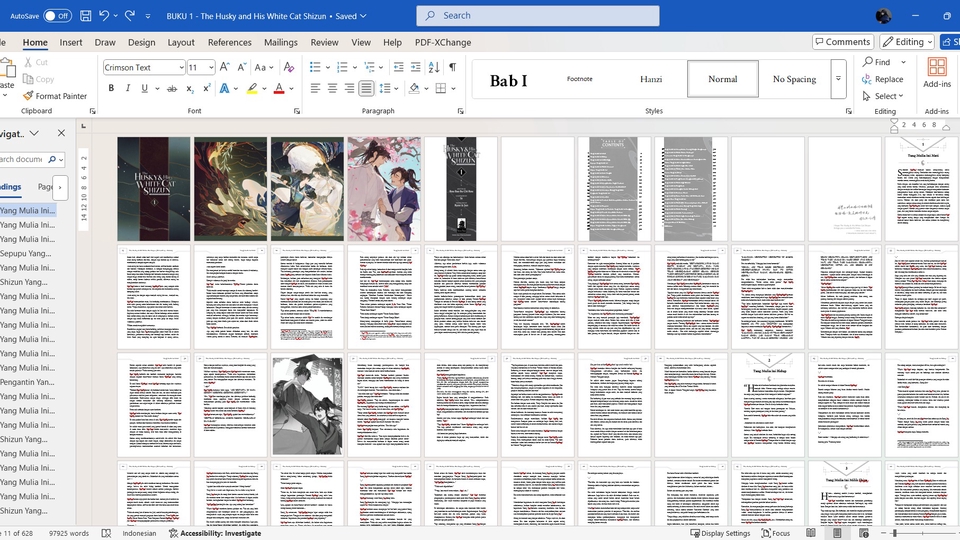Click the Undo arrow icon
960x540 pixels.
coord(104,16)
